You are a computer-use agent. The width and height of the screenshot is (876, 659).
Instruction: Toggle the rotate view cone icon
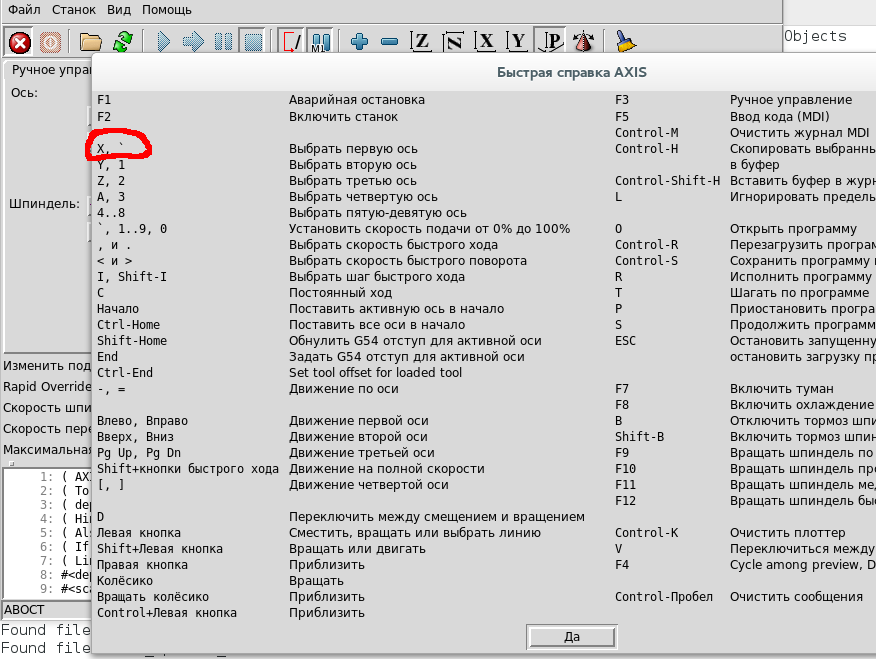tap(584, 42)
